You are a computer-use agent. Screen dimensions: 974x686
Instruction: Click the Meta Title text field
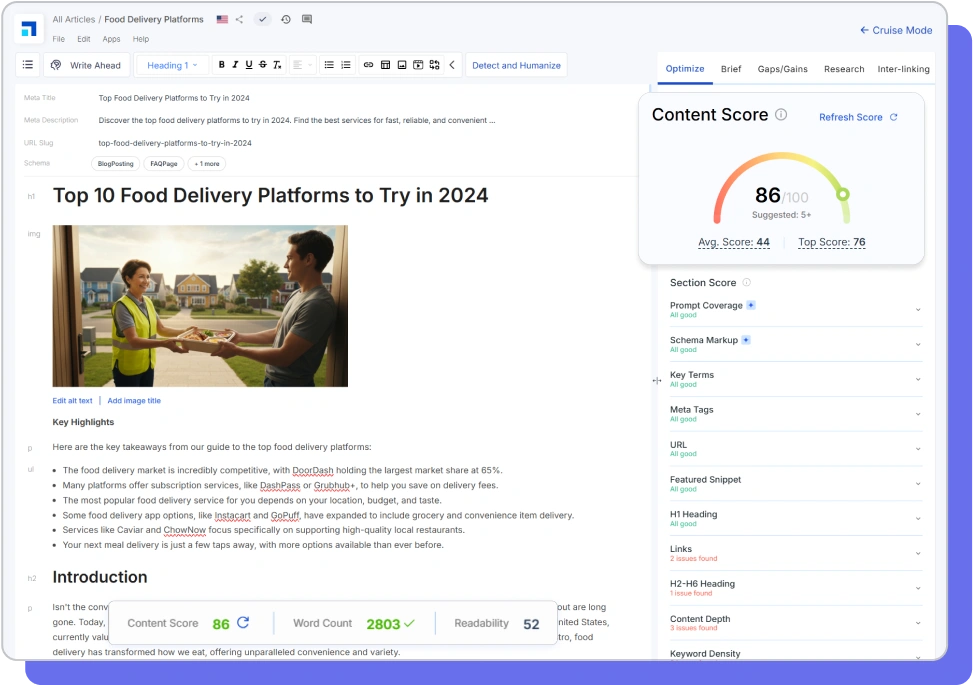click(x=174, y=98)
